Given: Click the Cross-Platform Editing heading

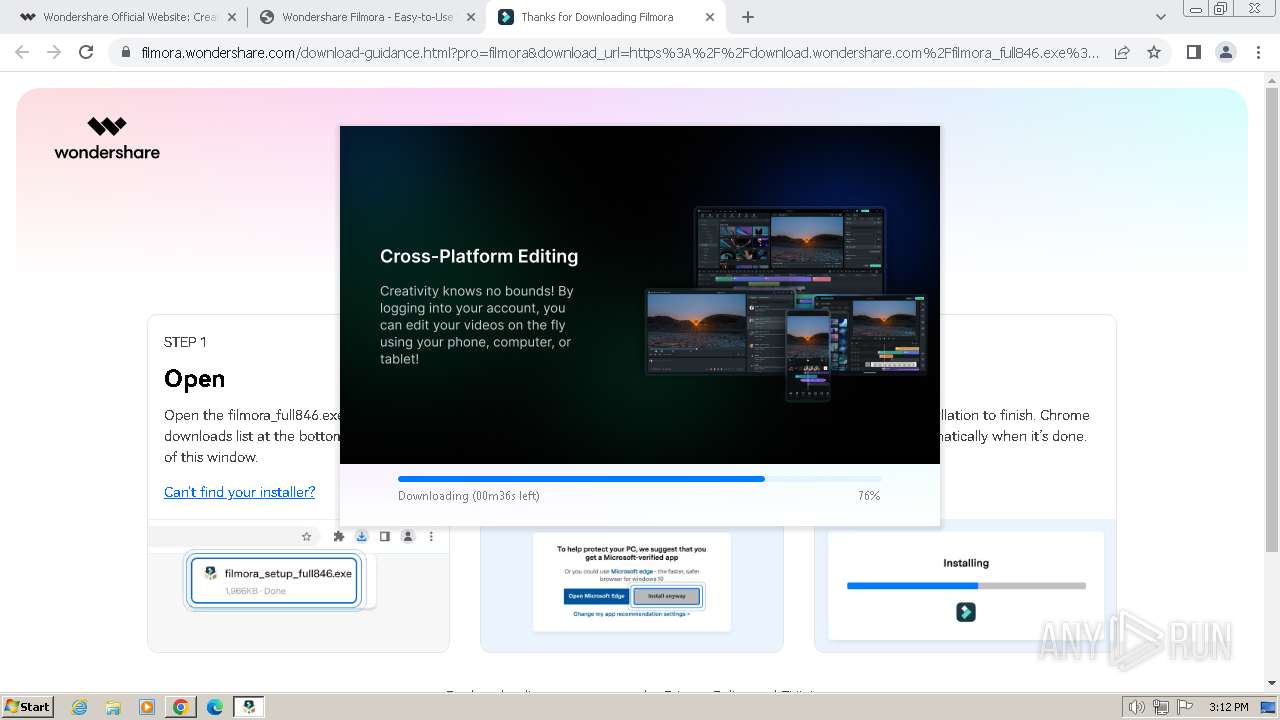Looking at the screenshot, I should coord(479,256).
